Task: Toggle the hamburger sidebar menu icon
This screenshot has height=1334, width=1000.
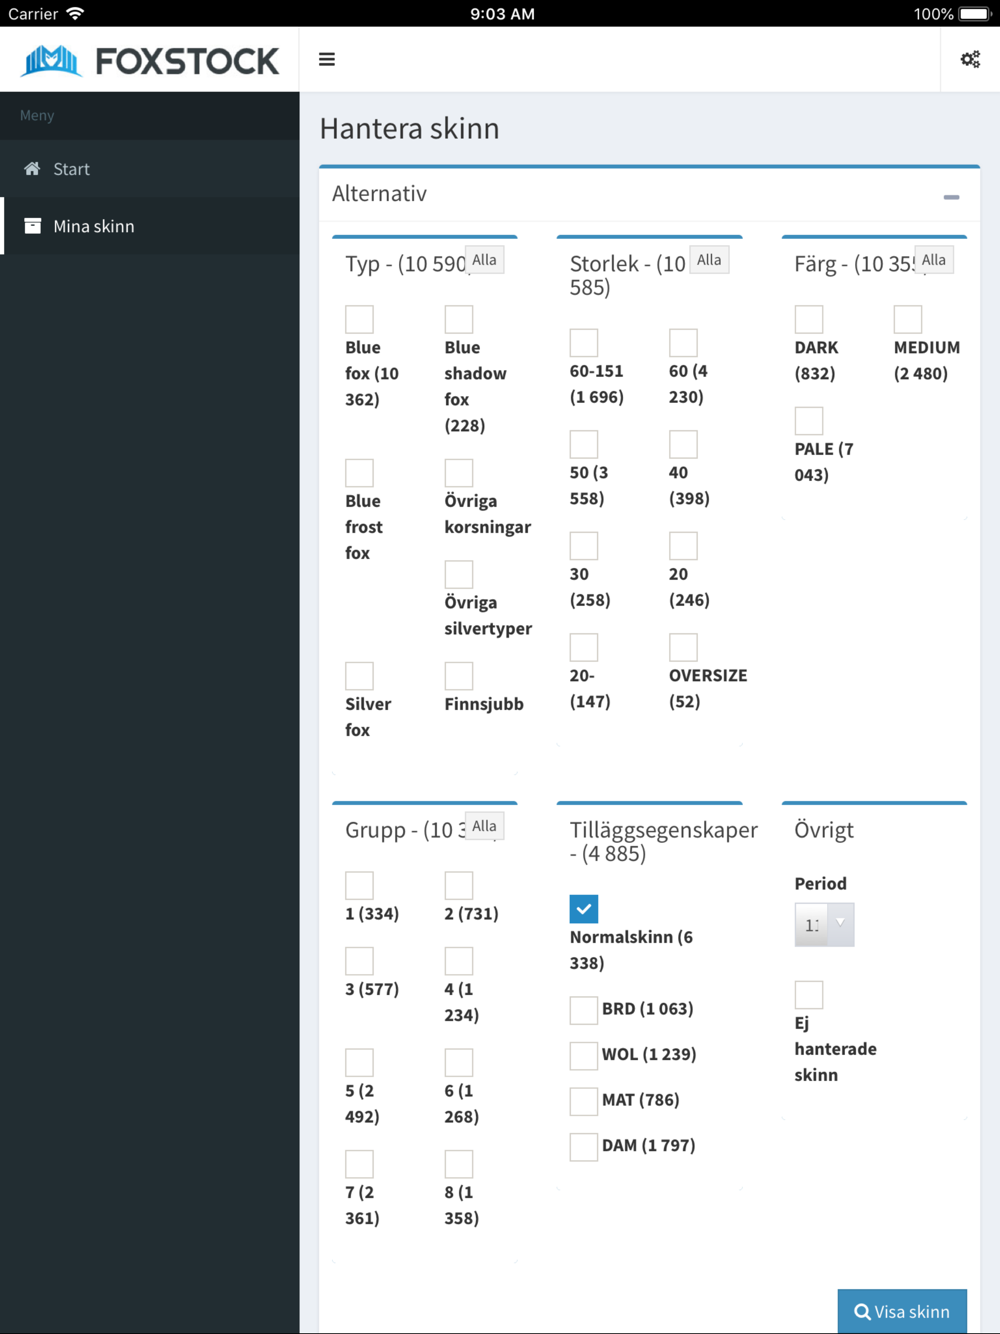Action: tap(327, 60)
